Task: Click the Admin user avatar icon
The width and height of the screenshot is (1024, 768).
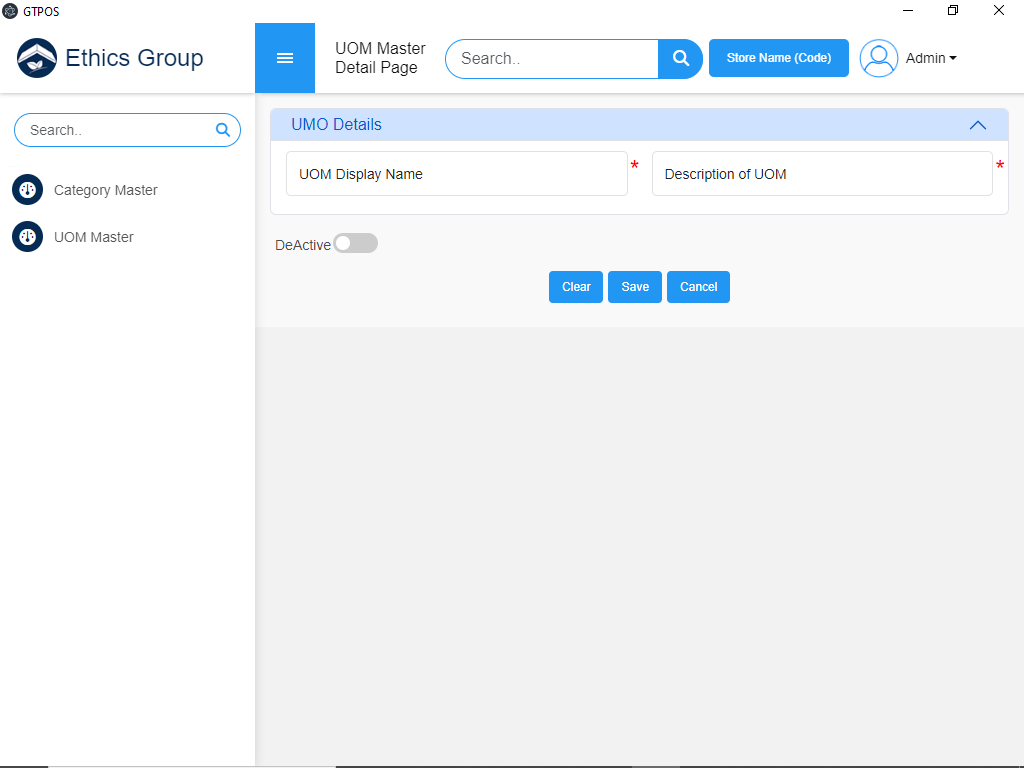Action: click(x=879, y=58)
